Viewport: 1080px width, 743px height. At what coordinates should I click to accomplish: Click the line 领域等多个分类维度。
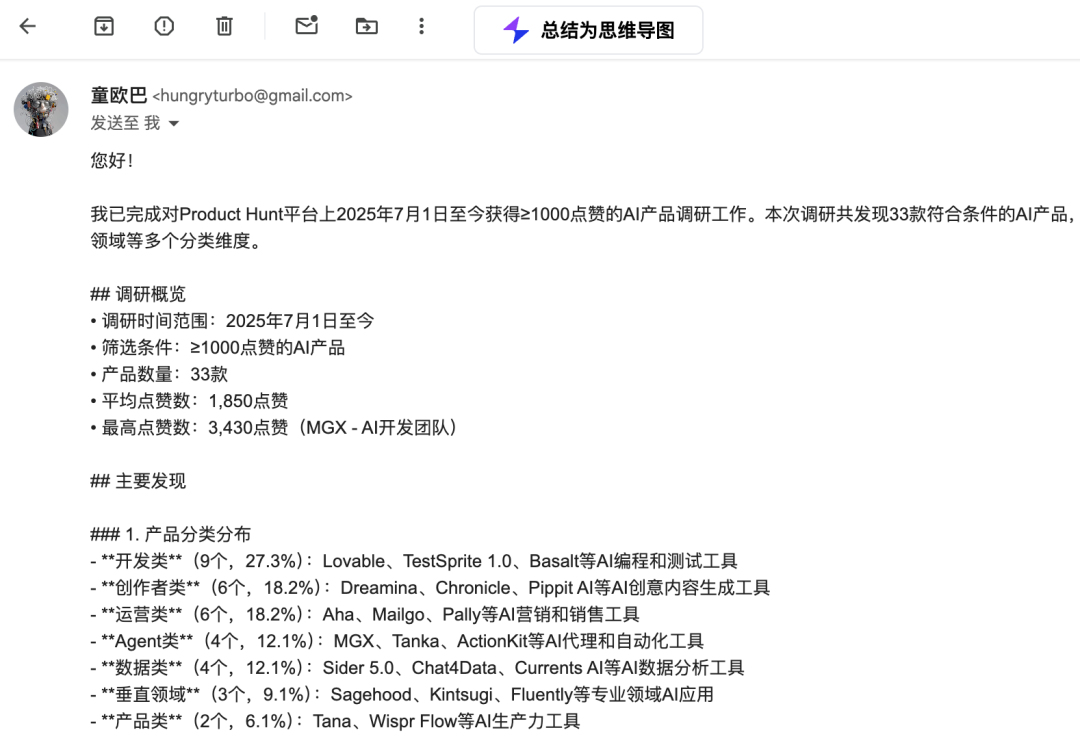coord(176,241)
